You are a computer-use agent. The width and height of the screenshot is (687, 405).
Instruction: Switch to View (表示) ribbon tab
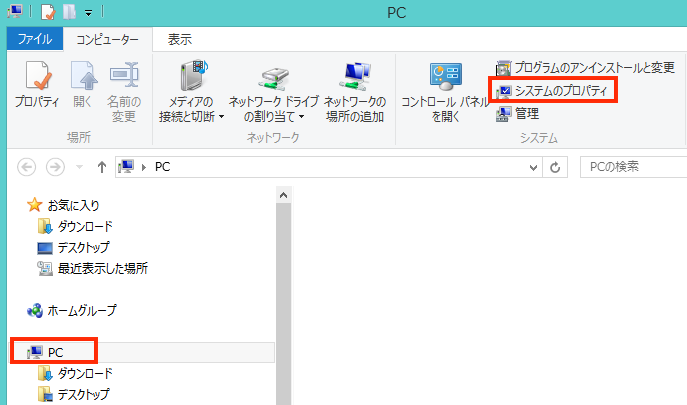(180, 39)
